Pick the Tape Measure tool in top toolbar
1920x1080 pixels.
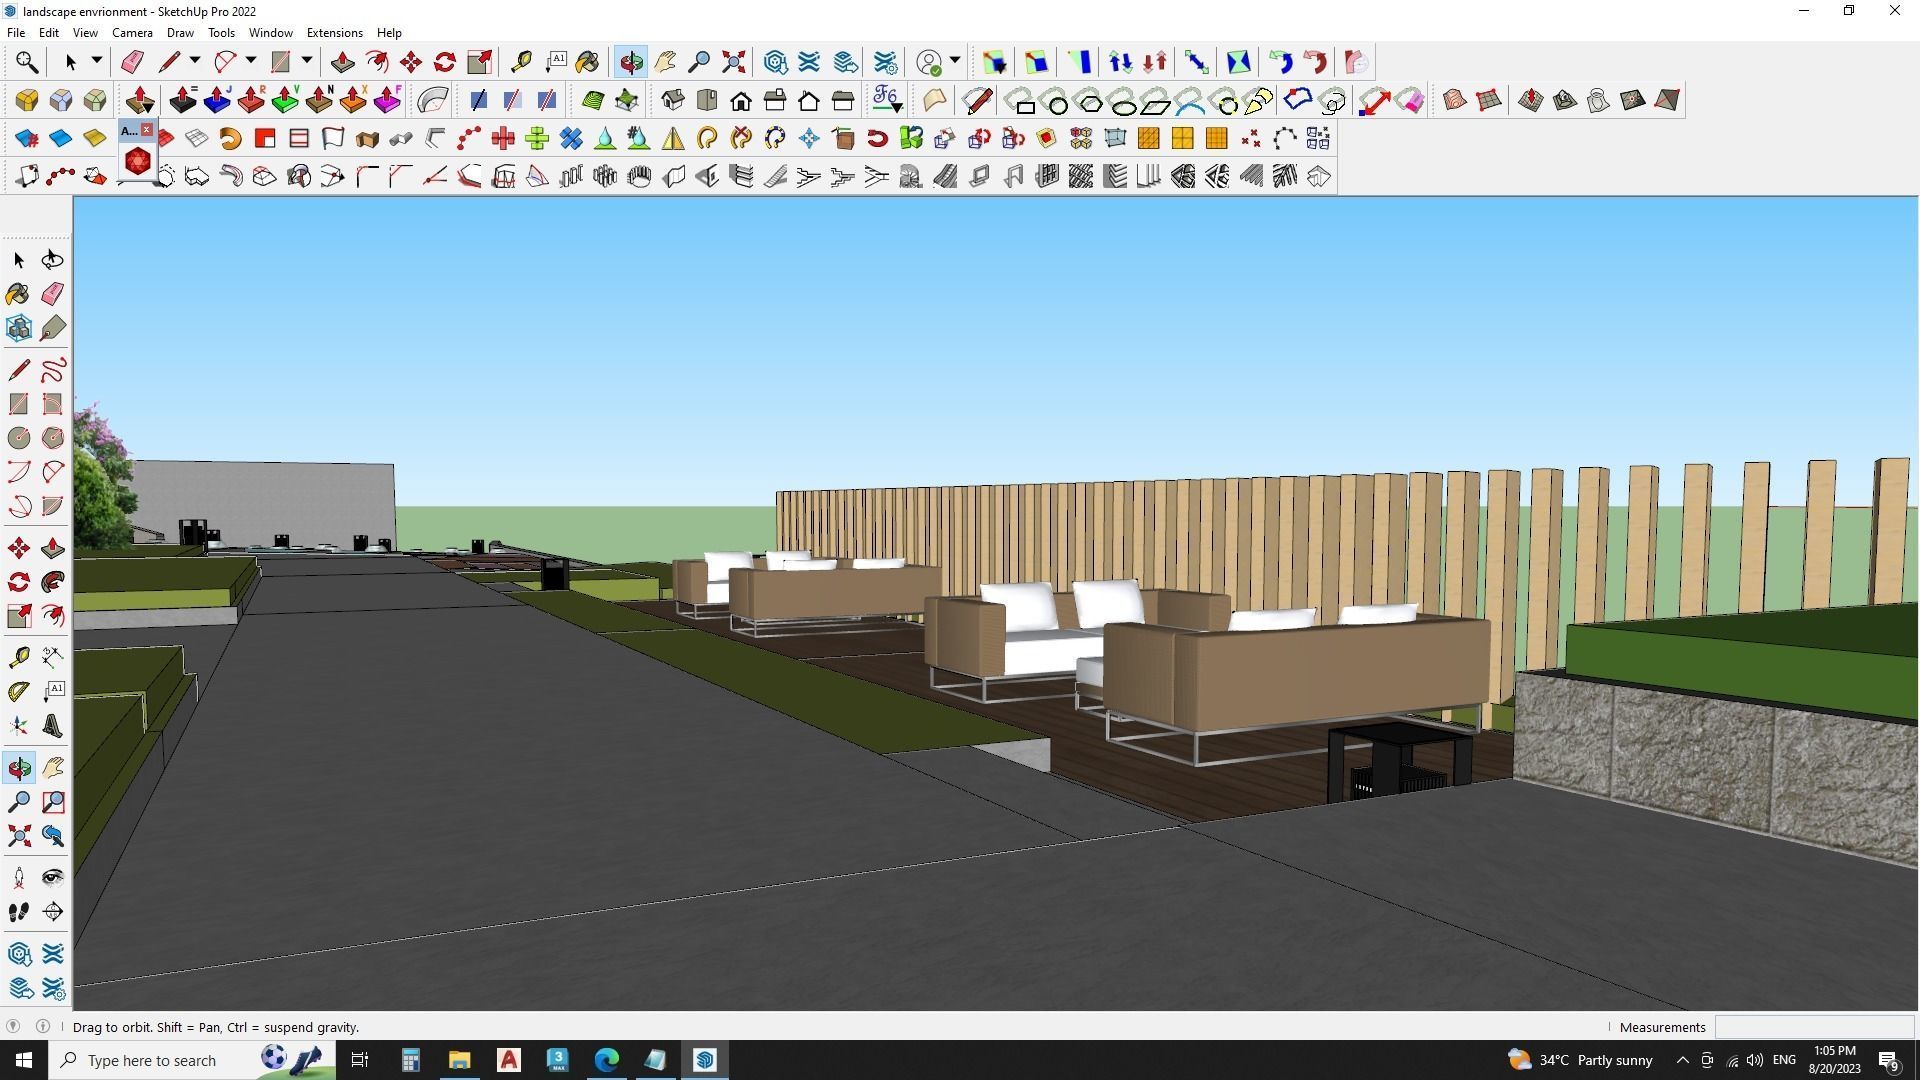[521, 62]
